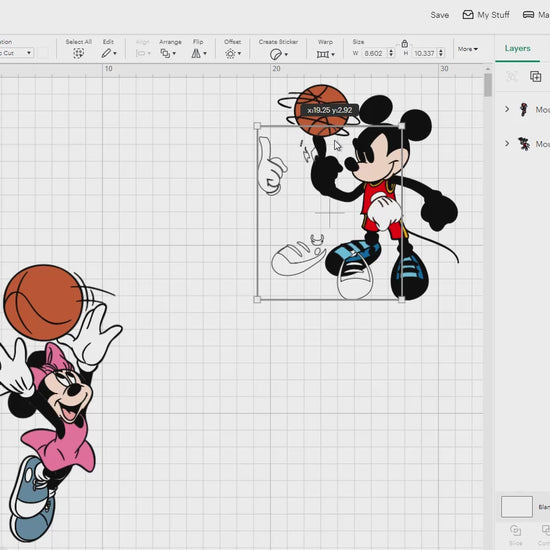Viewport: 550px width, 550px height.
Task: Click the first Mouse layer thumbnail
Action: (524, 109)
